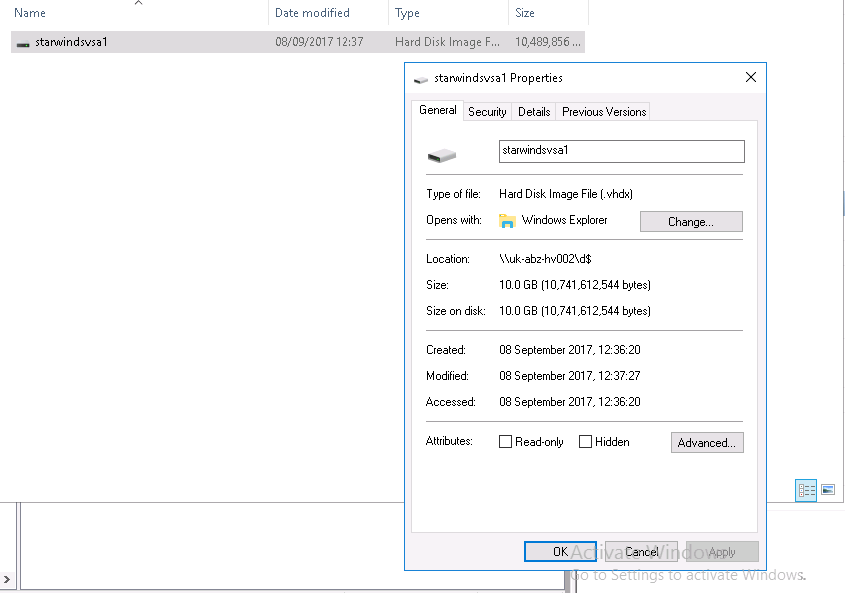This screenshot has height=593, width=845.
Task: Switch Explorer to large thumbnails view icon
Action: 828,489
